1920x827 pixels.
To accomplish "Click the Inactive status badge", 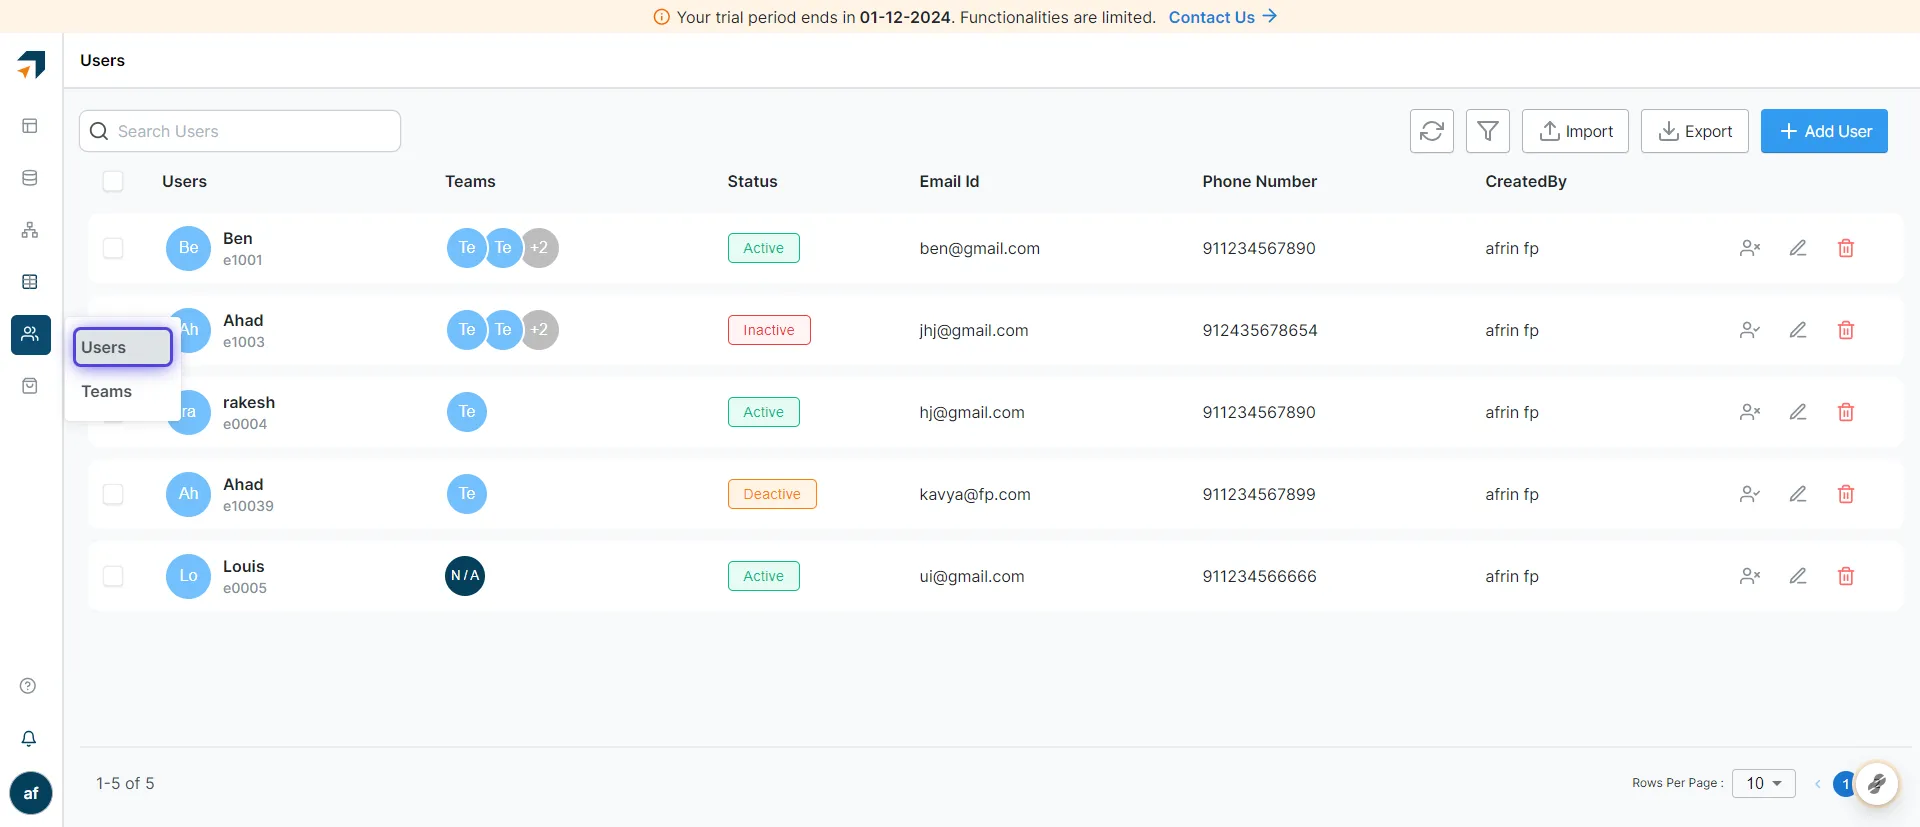I will 769,330.
